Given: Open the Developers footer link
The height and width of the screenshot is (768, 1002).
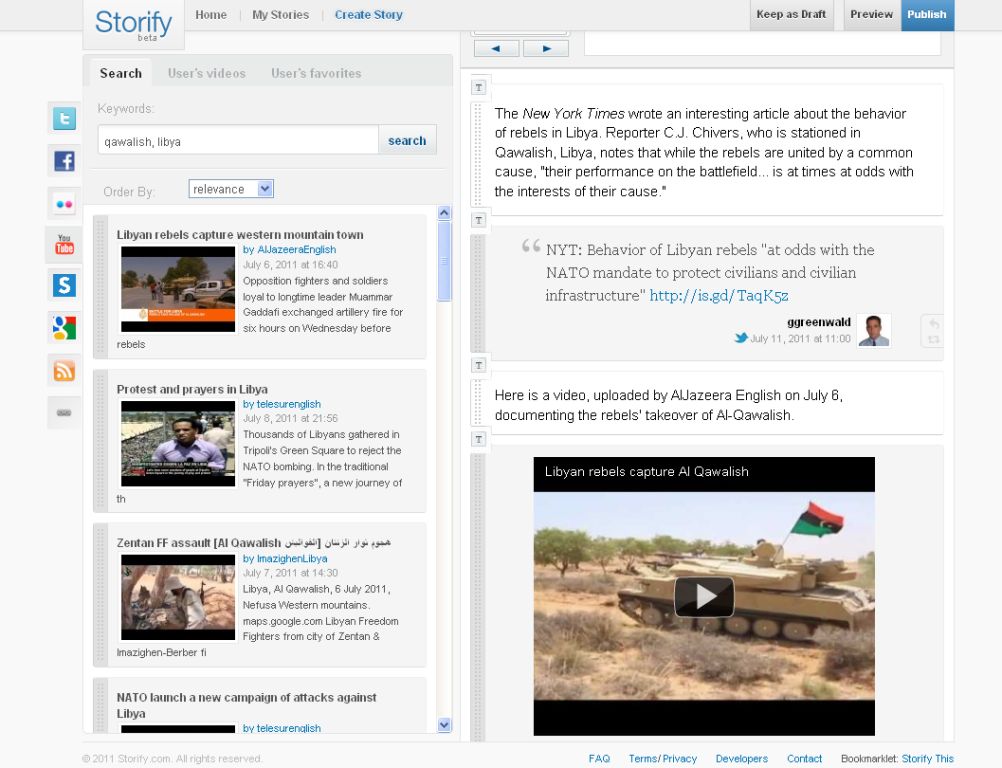Looking at the screenshot, I should pos(742,758).
